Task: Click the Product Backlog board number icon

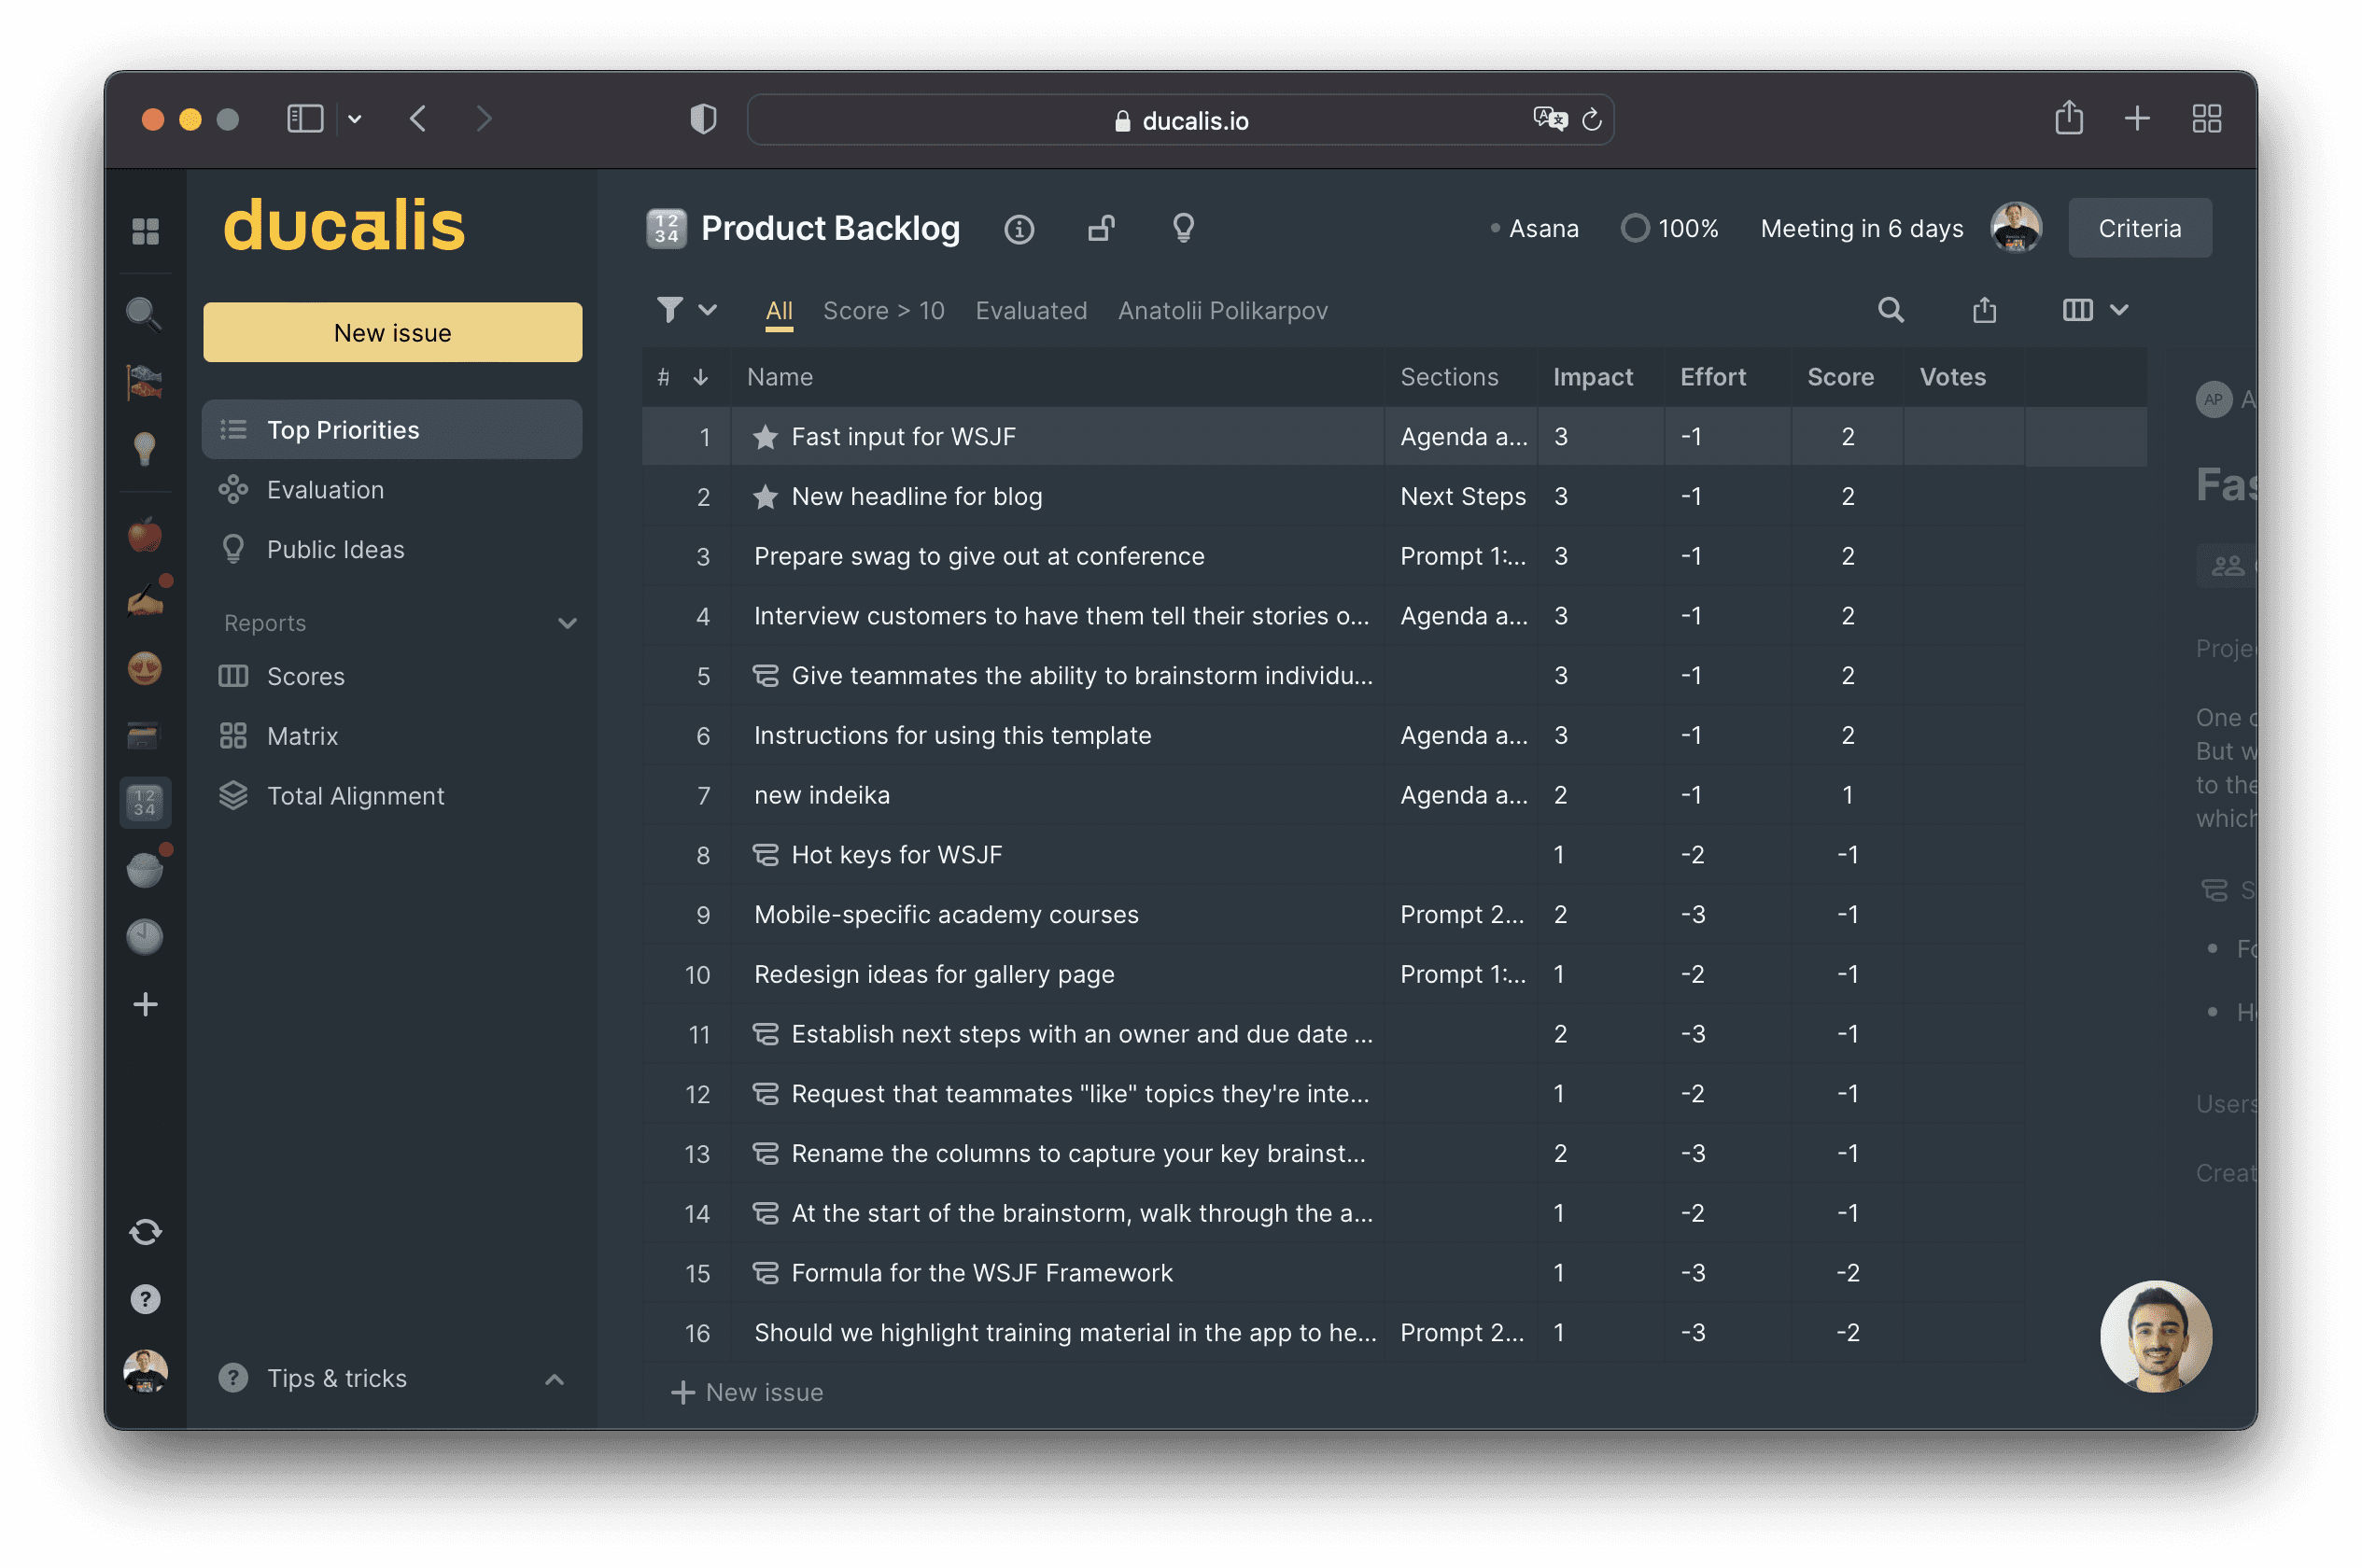Action: pyautogui.click(x=666, y=229)
